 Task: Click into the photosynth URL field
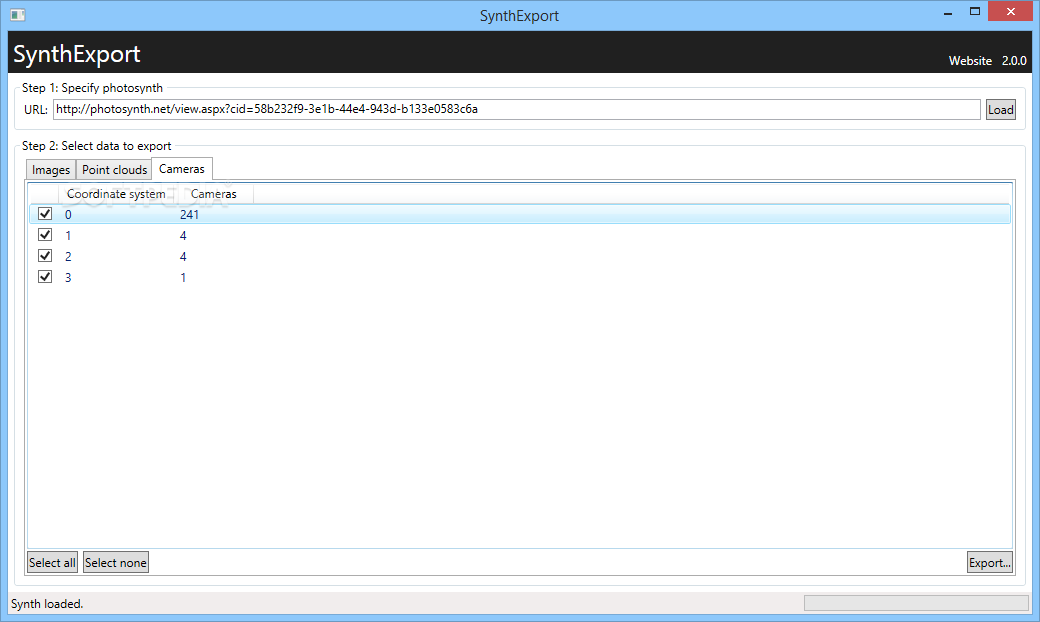[x=517, y=109]
